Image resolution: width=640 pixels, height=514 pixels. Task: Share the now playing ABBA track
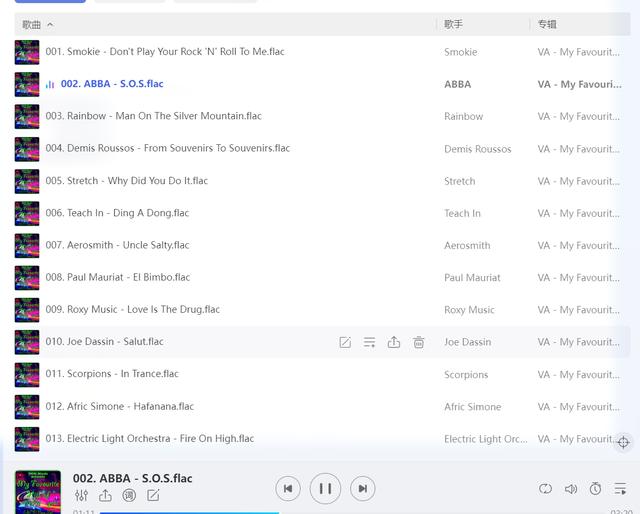tap(105, 496)
